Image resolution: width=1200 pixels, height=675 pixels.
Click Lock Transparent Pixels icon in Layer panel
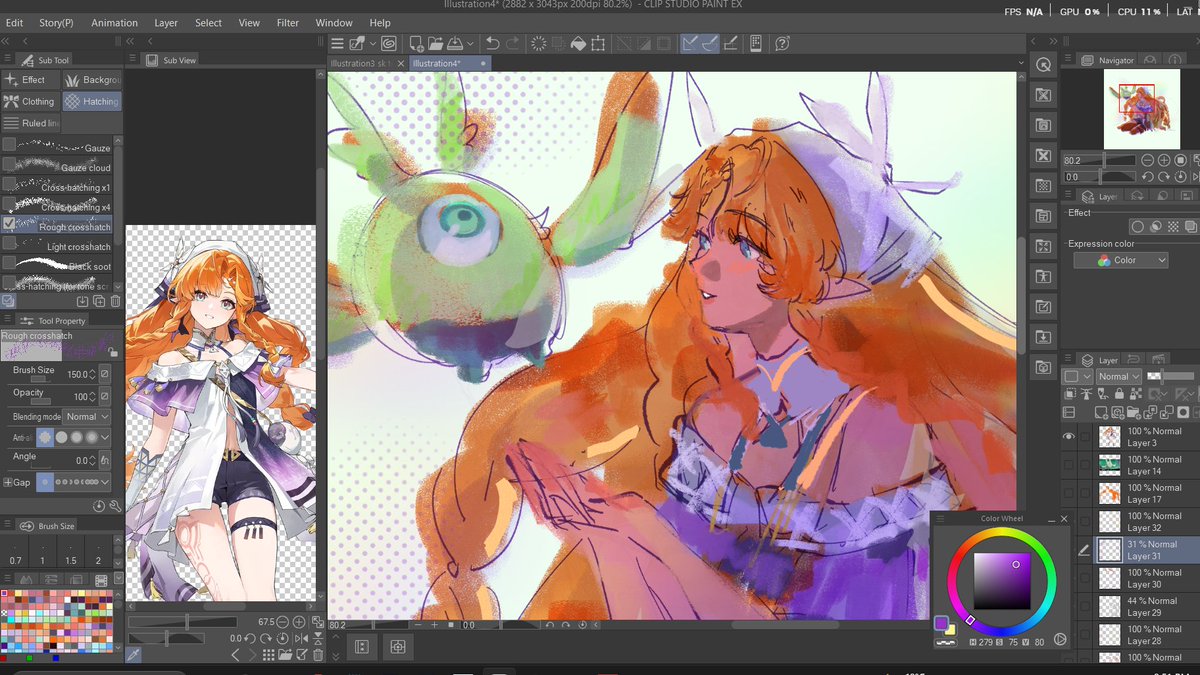pos(1135,394)
